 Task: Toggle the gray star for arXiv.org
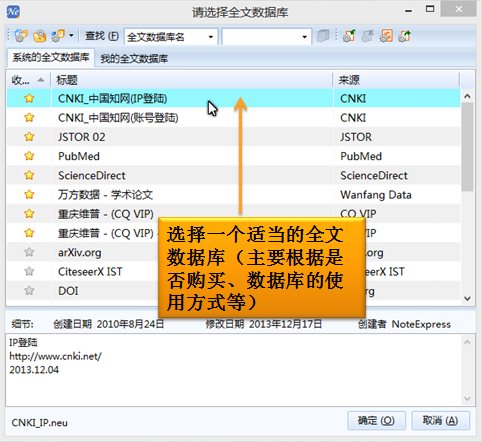29,252
